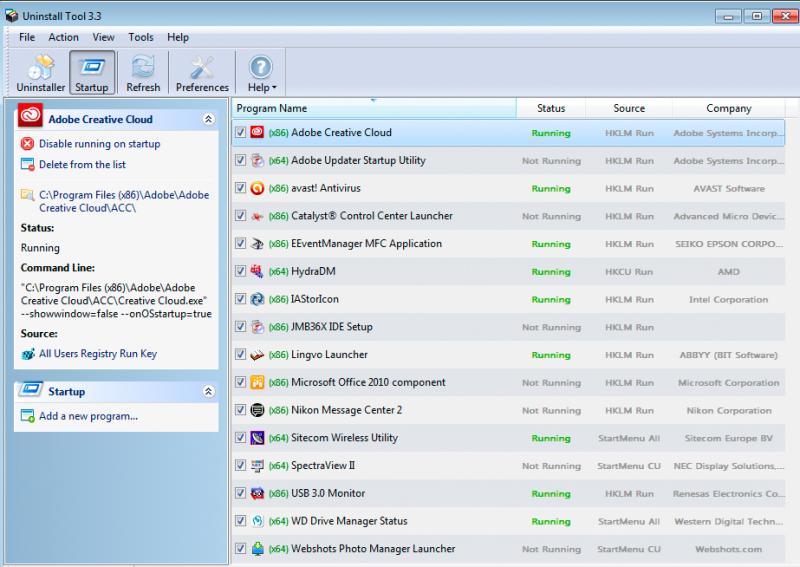Screen dimensions: 800x567
Task: Click the red Disable running on startup icon
Action: pos(27,144)
